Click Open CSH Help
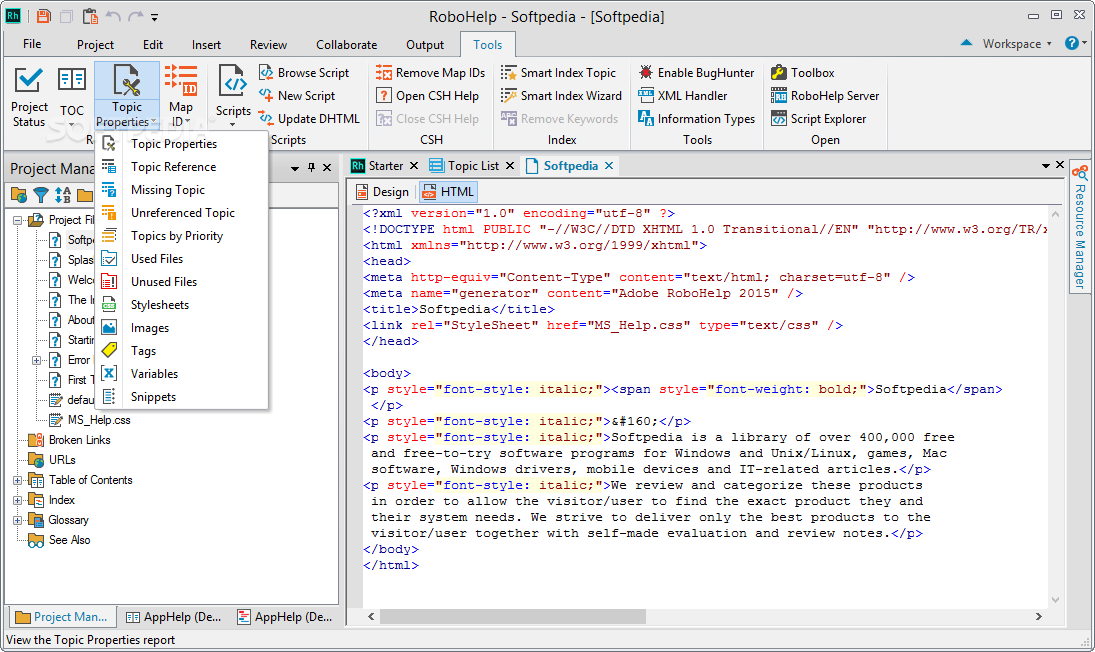 click(x=427, y=96)
